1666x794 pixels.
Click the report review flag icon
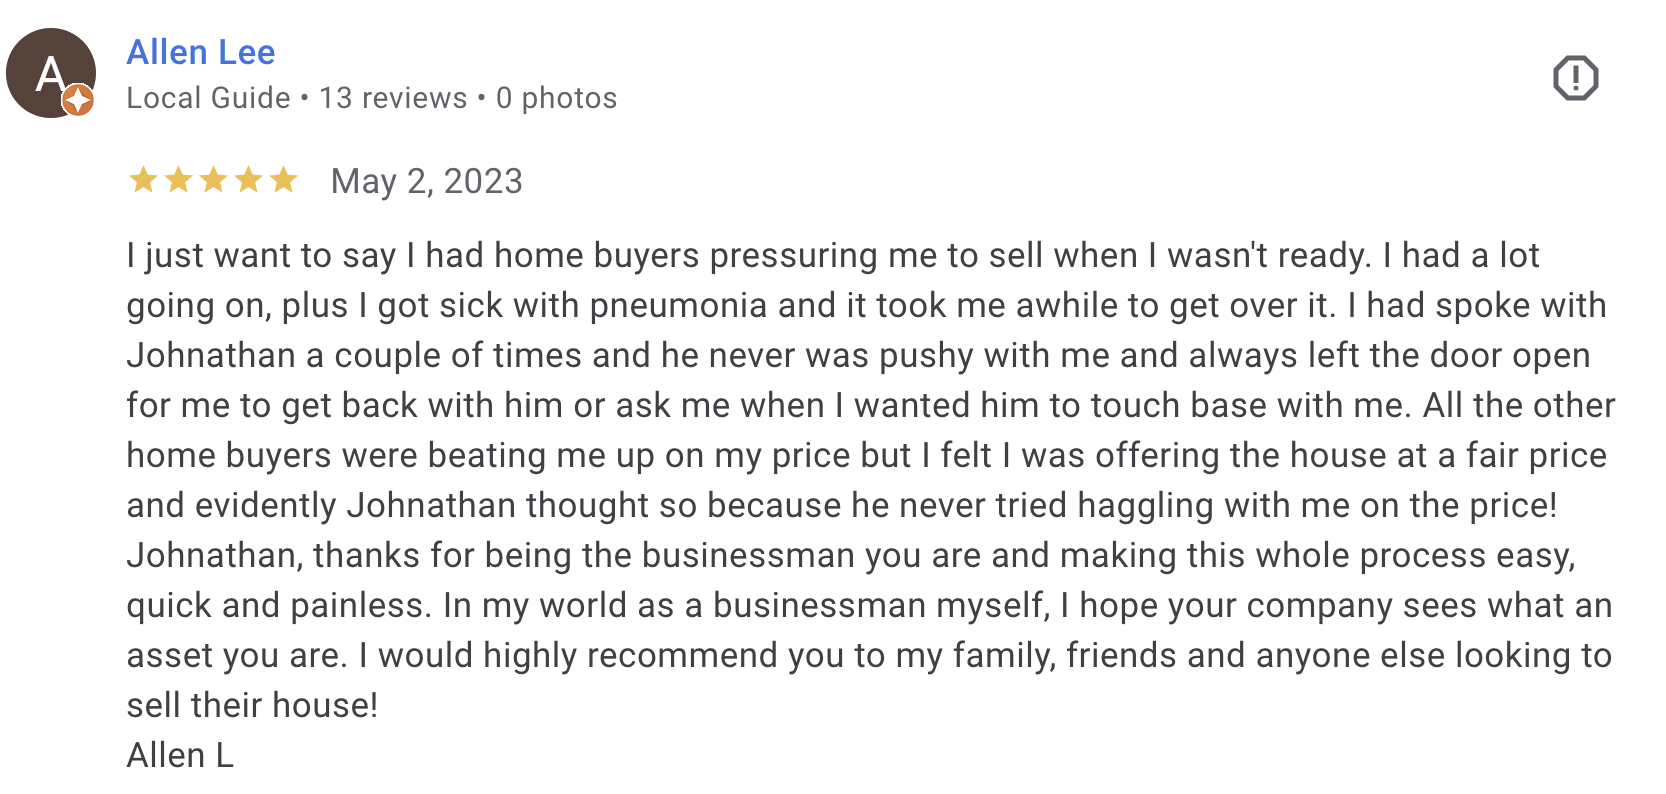pos(1575,78)
